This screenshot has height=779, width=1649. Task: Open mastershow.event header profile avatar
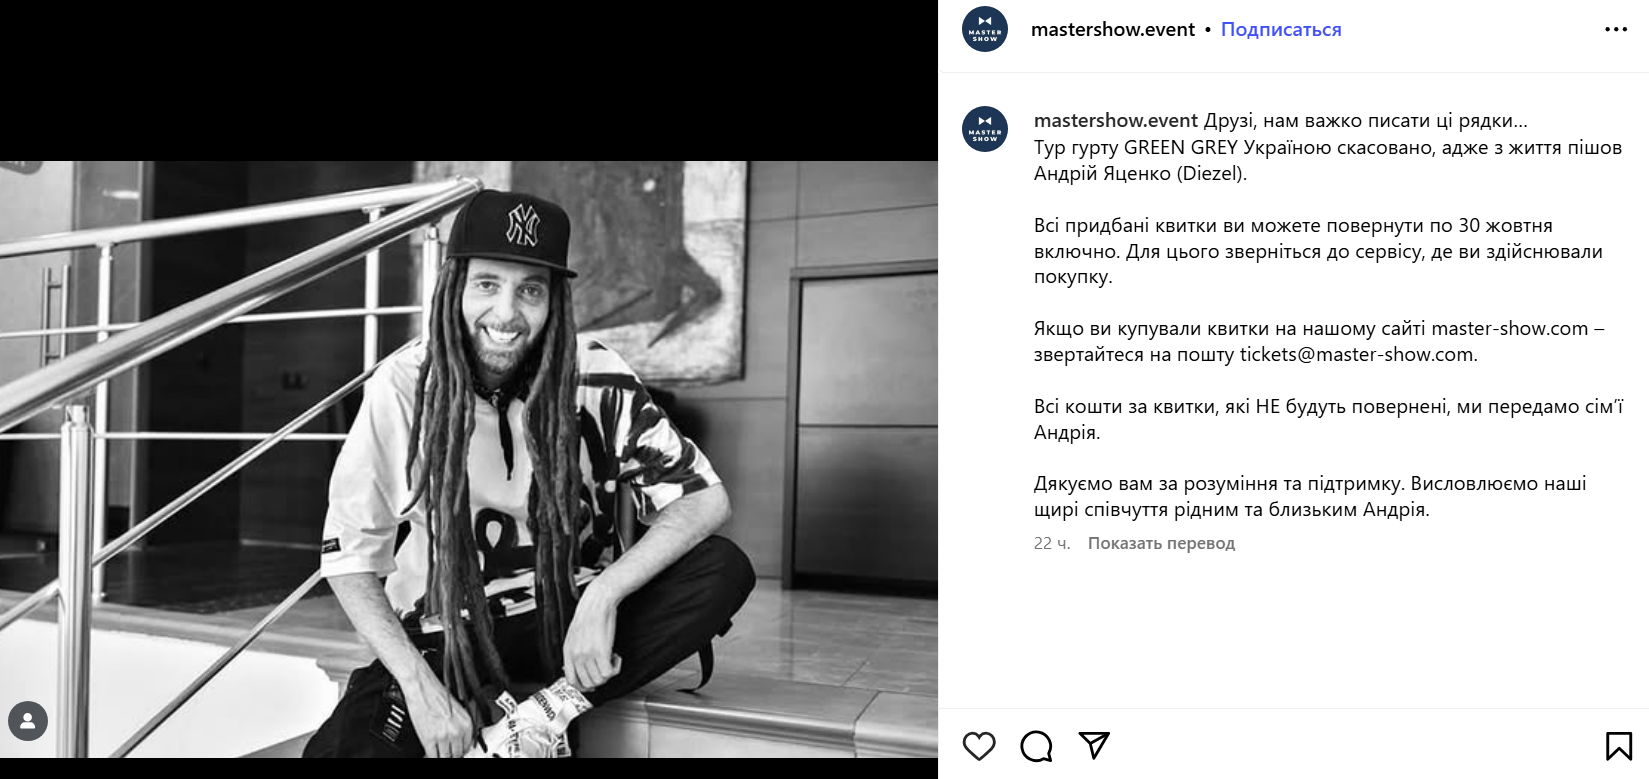[x=985, y=30]
